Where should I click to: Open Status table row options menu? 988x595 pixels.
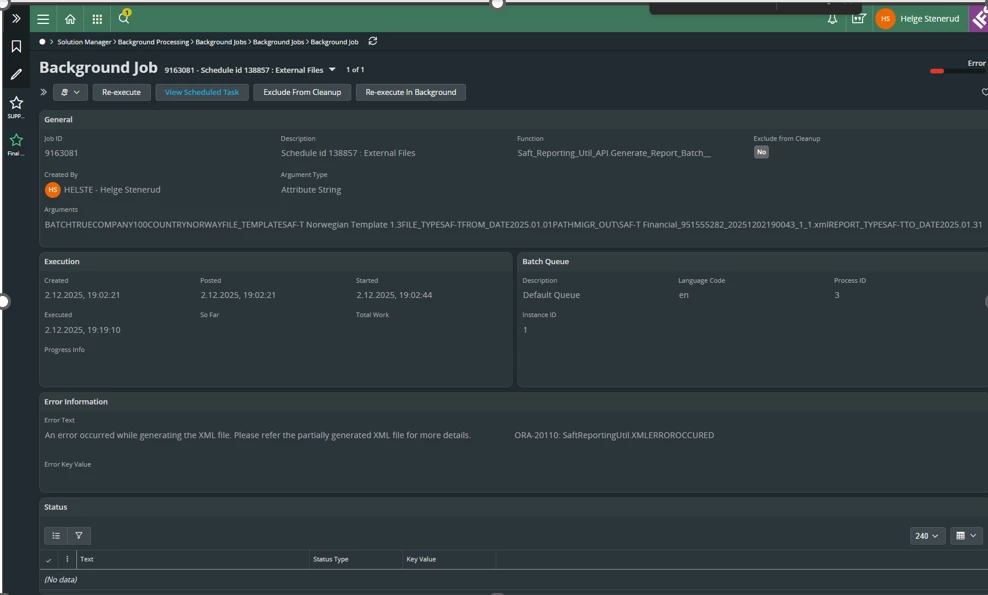67,559
